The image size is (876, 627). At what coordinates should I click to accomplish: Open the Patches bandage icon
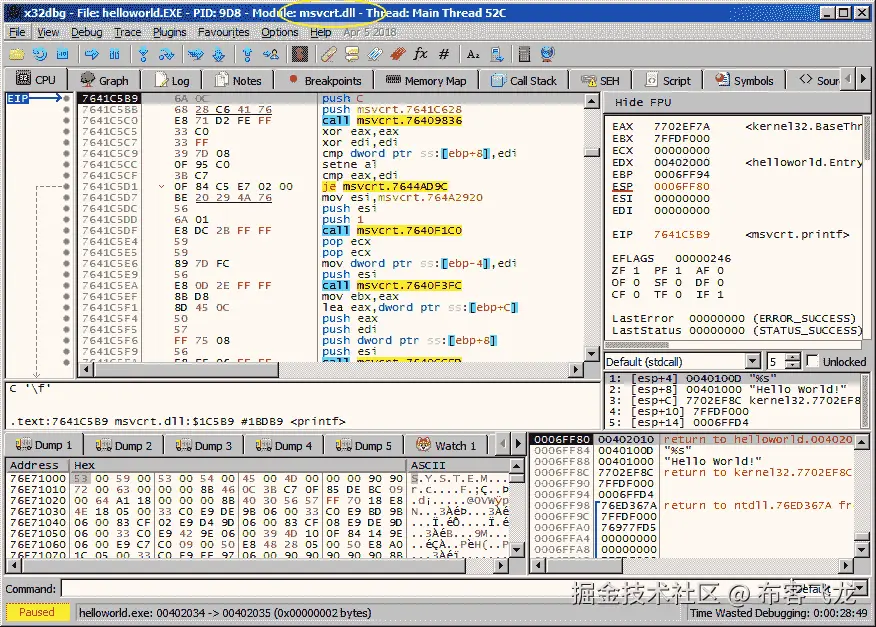[x=327, y=54]
